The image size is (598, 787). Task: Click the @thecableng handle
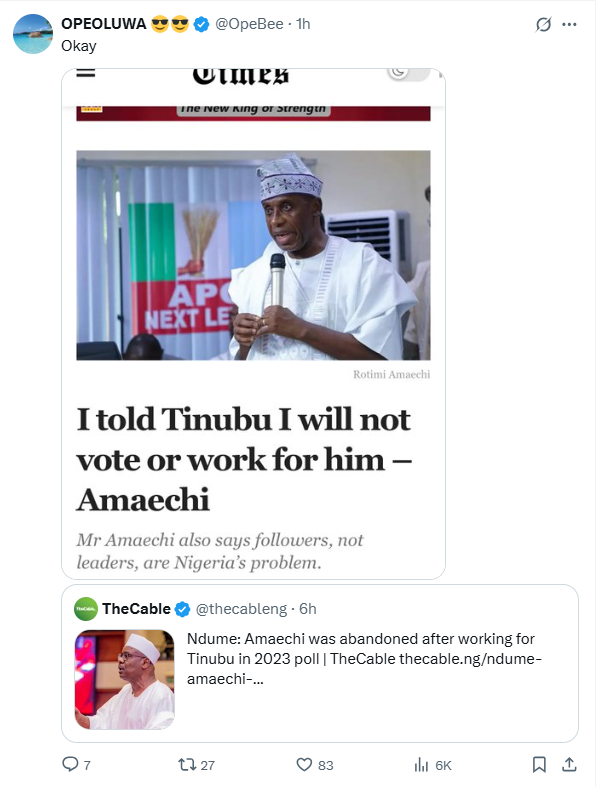tap(241, 609)
